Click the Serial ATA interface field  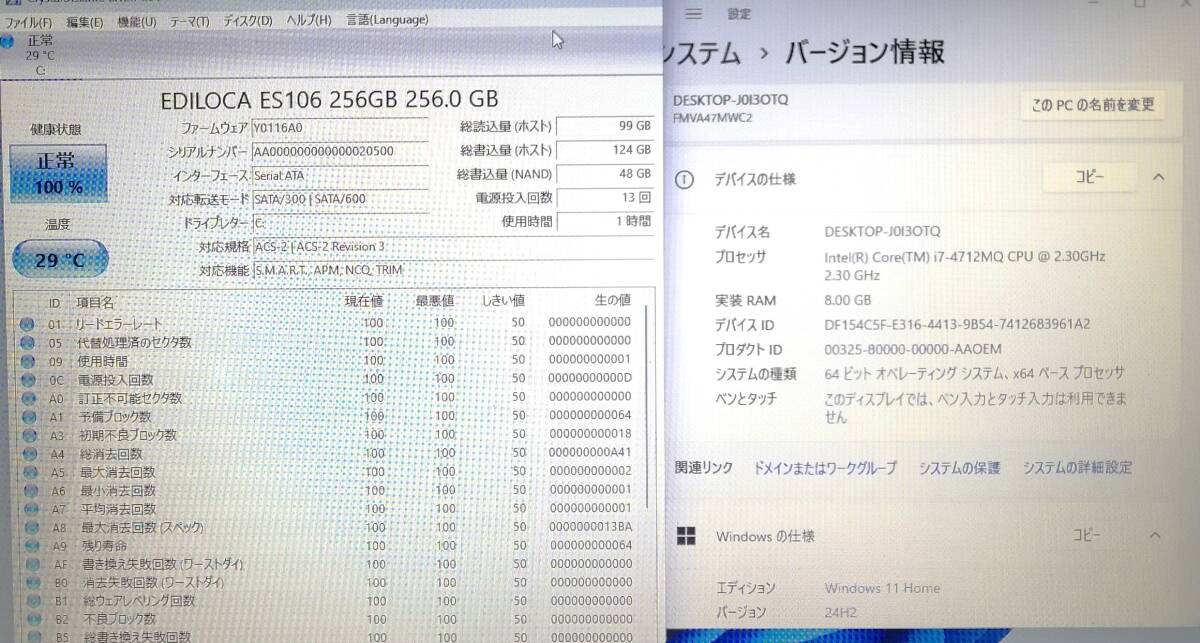338,175
